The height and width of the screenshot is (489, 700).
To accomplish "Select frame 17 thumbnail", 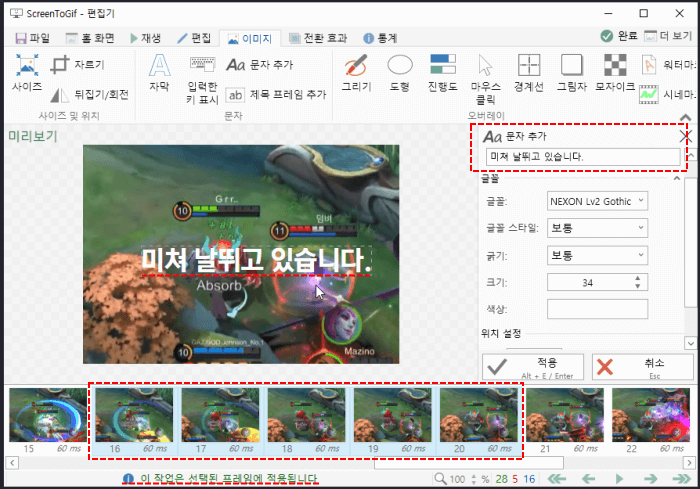I will (x=220, y=421).
